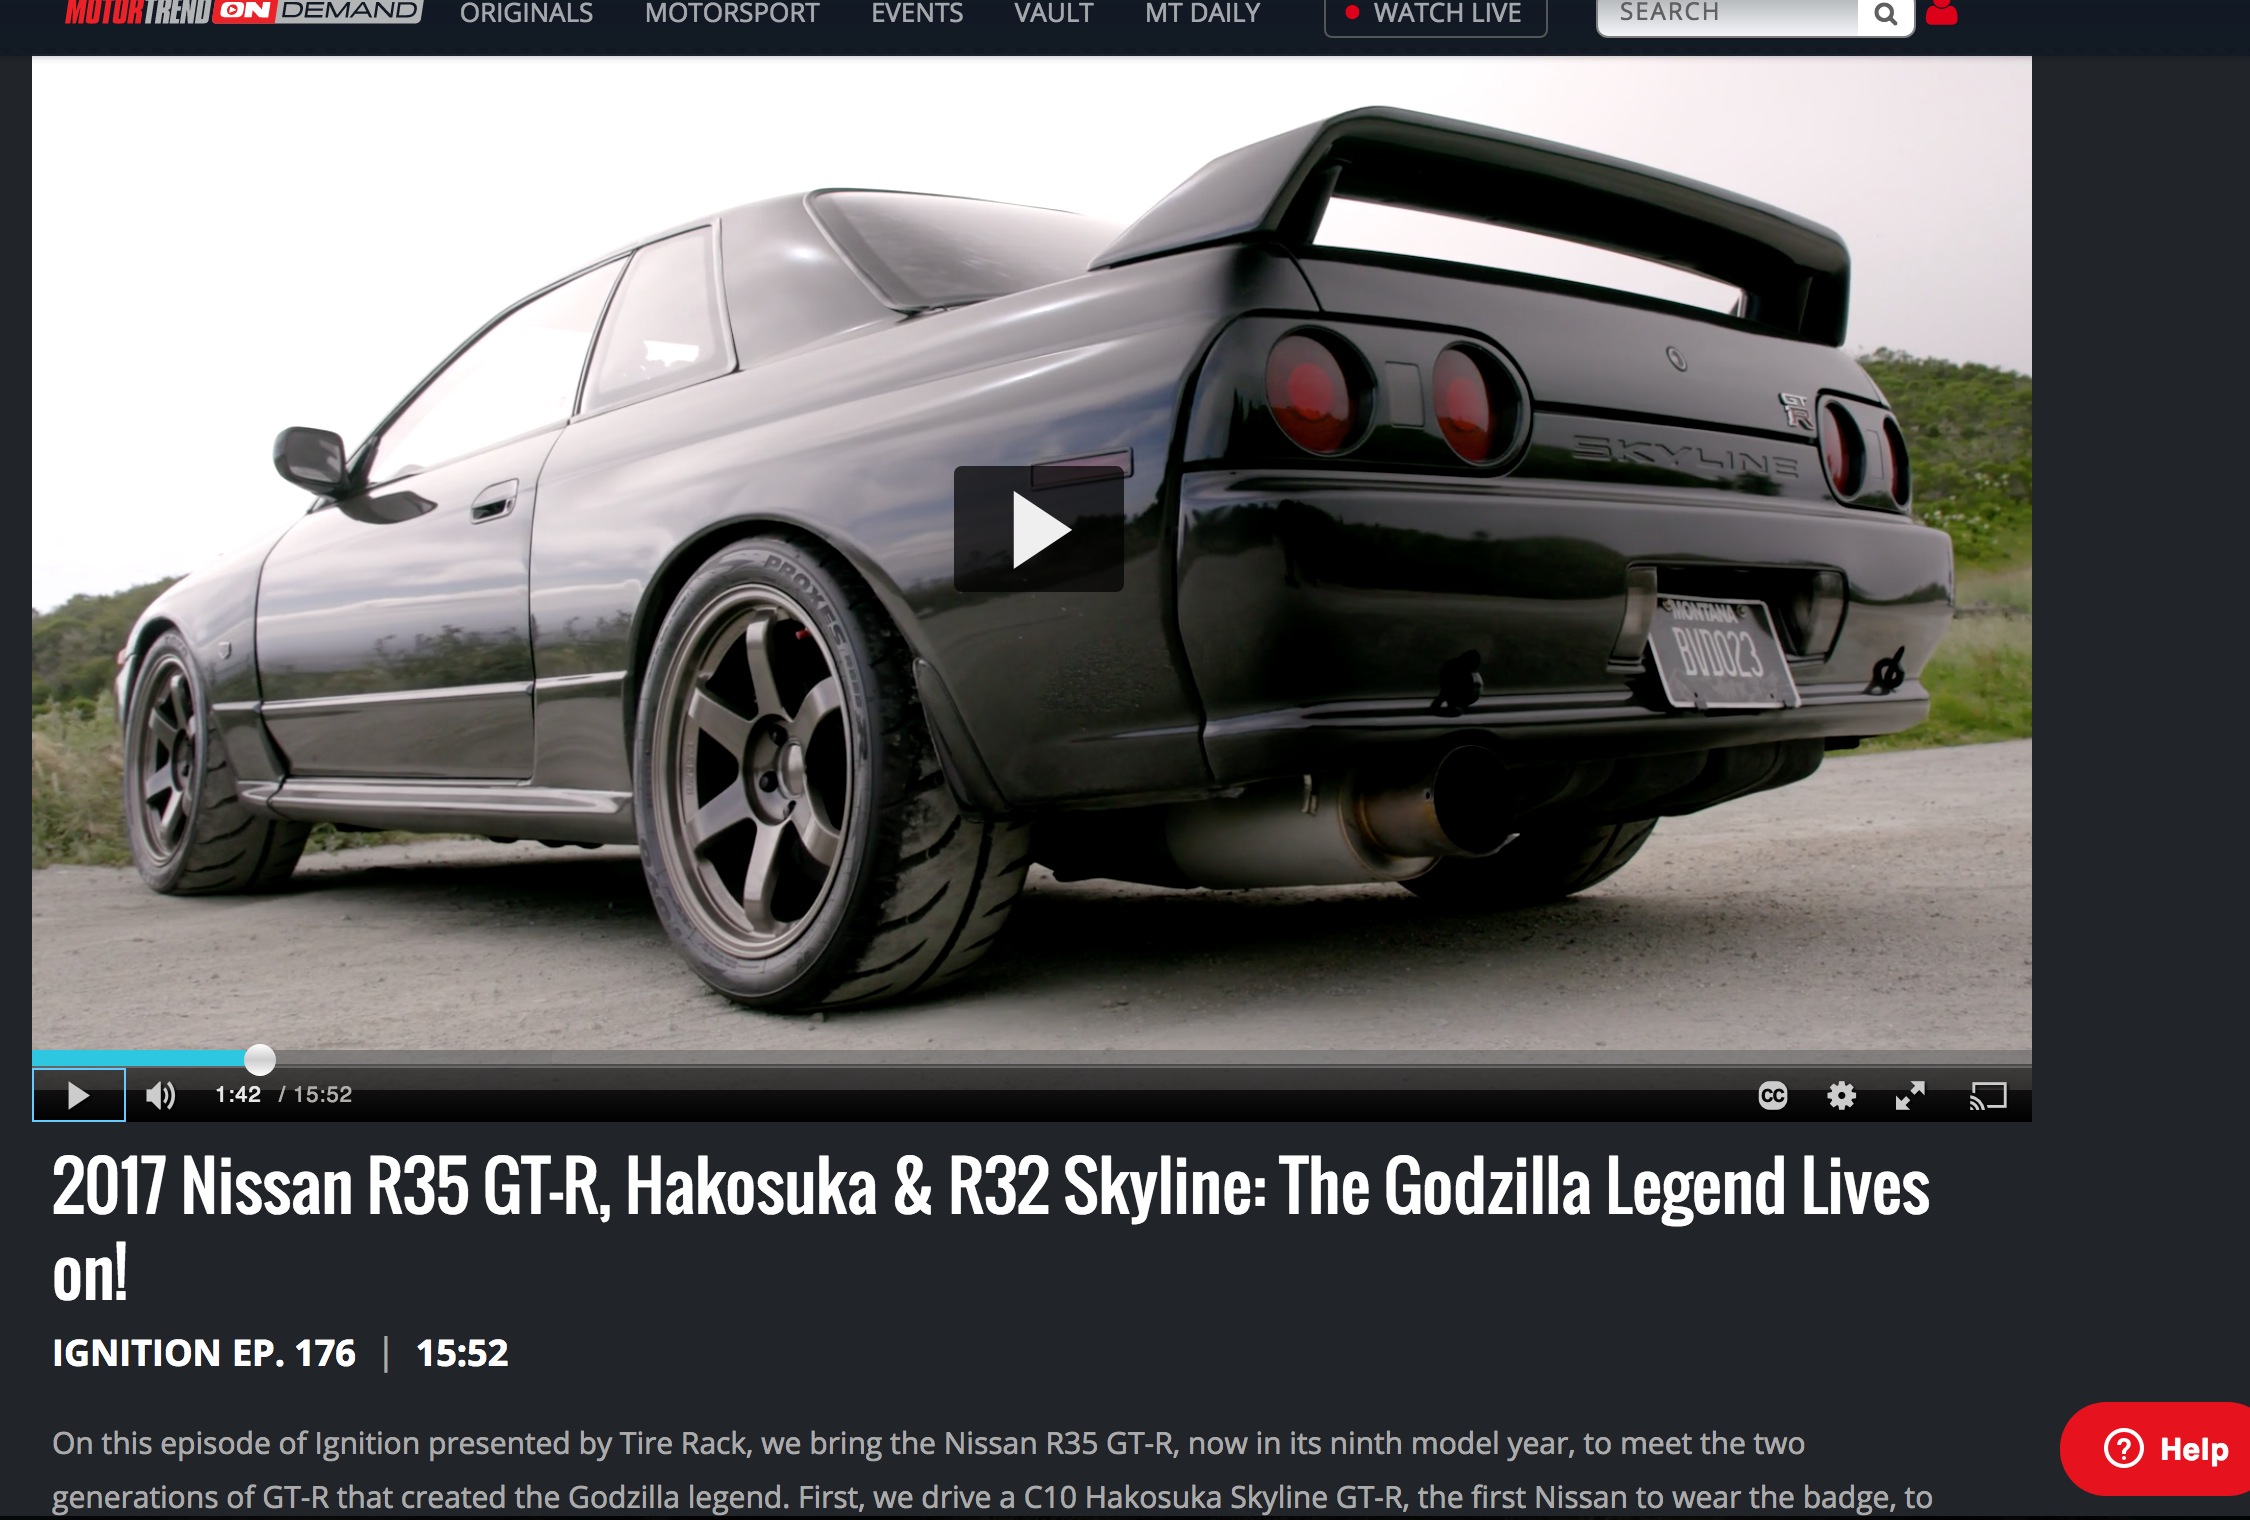Open the user account icon

point(1941,13)
